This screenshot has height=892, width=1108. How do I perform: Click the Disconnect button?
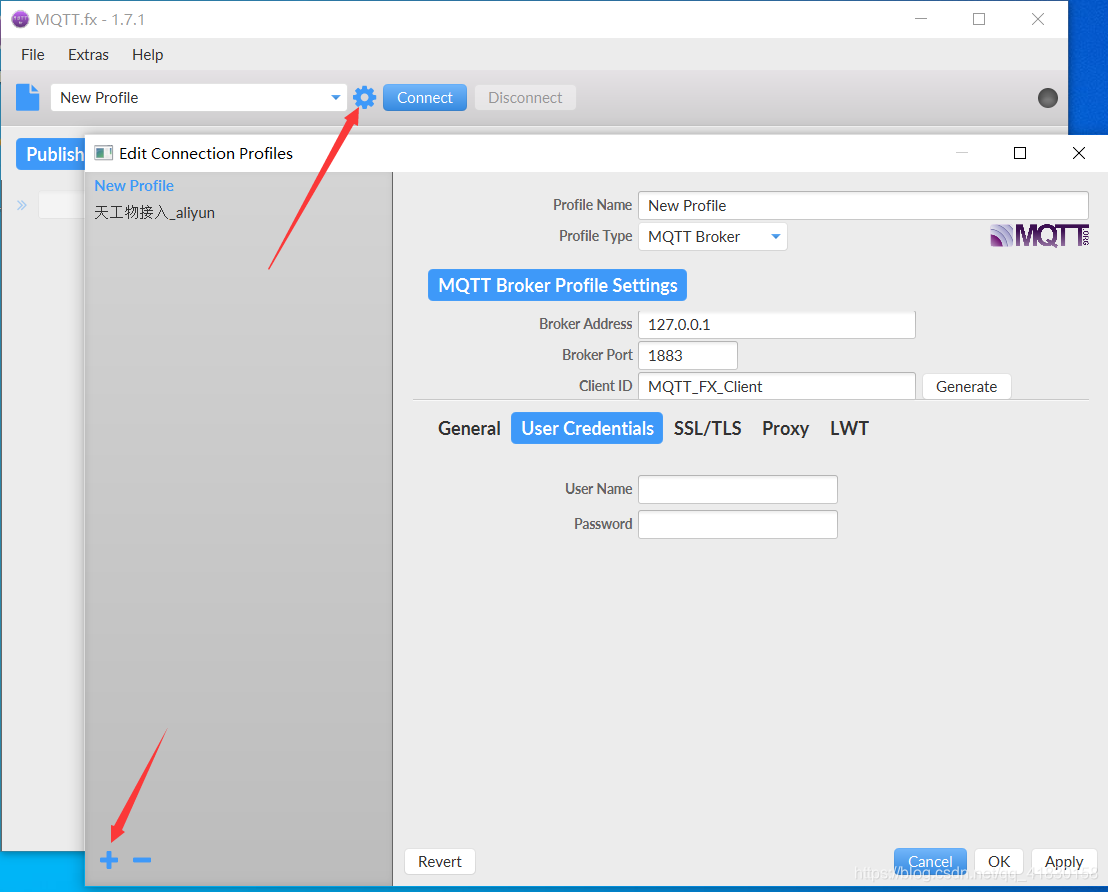point(525,98)
